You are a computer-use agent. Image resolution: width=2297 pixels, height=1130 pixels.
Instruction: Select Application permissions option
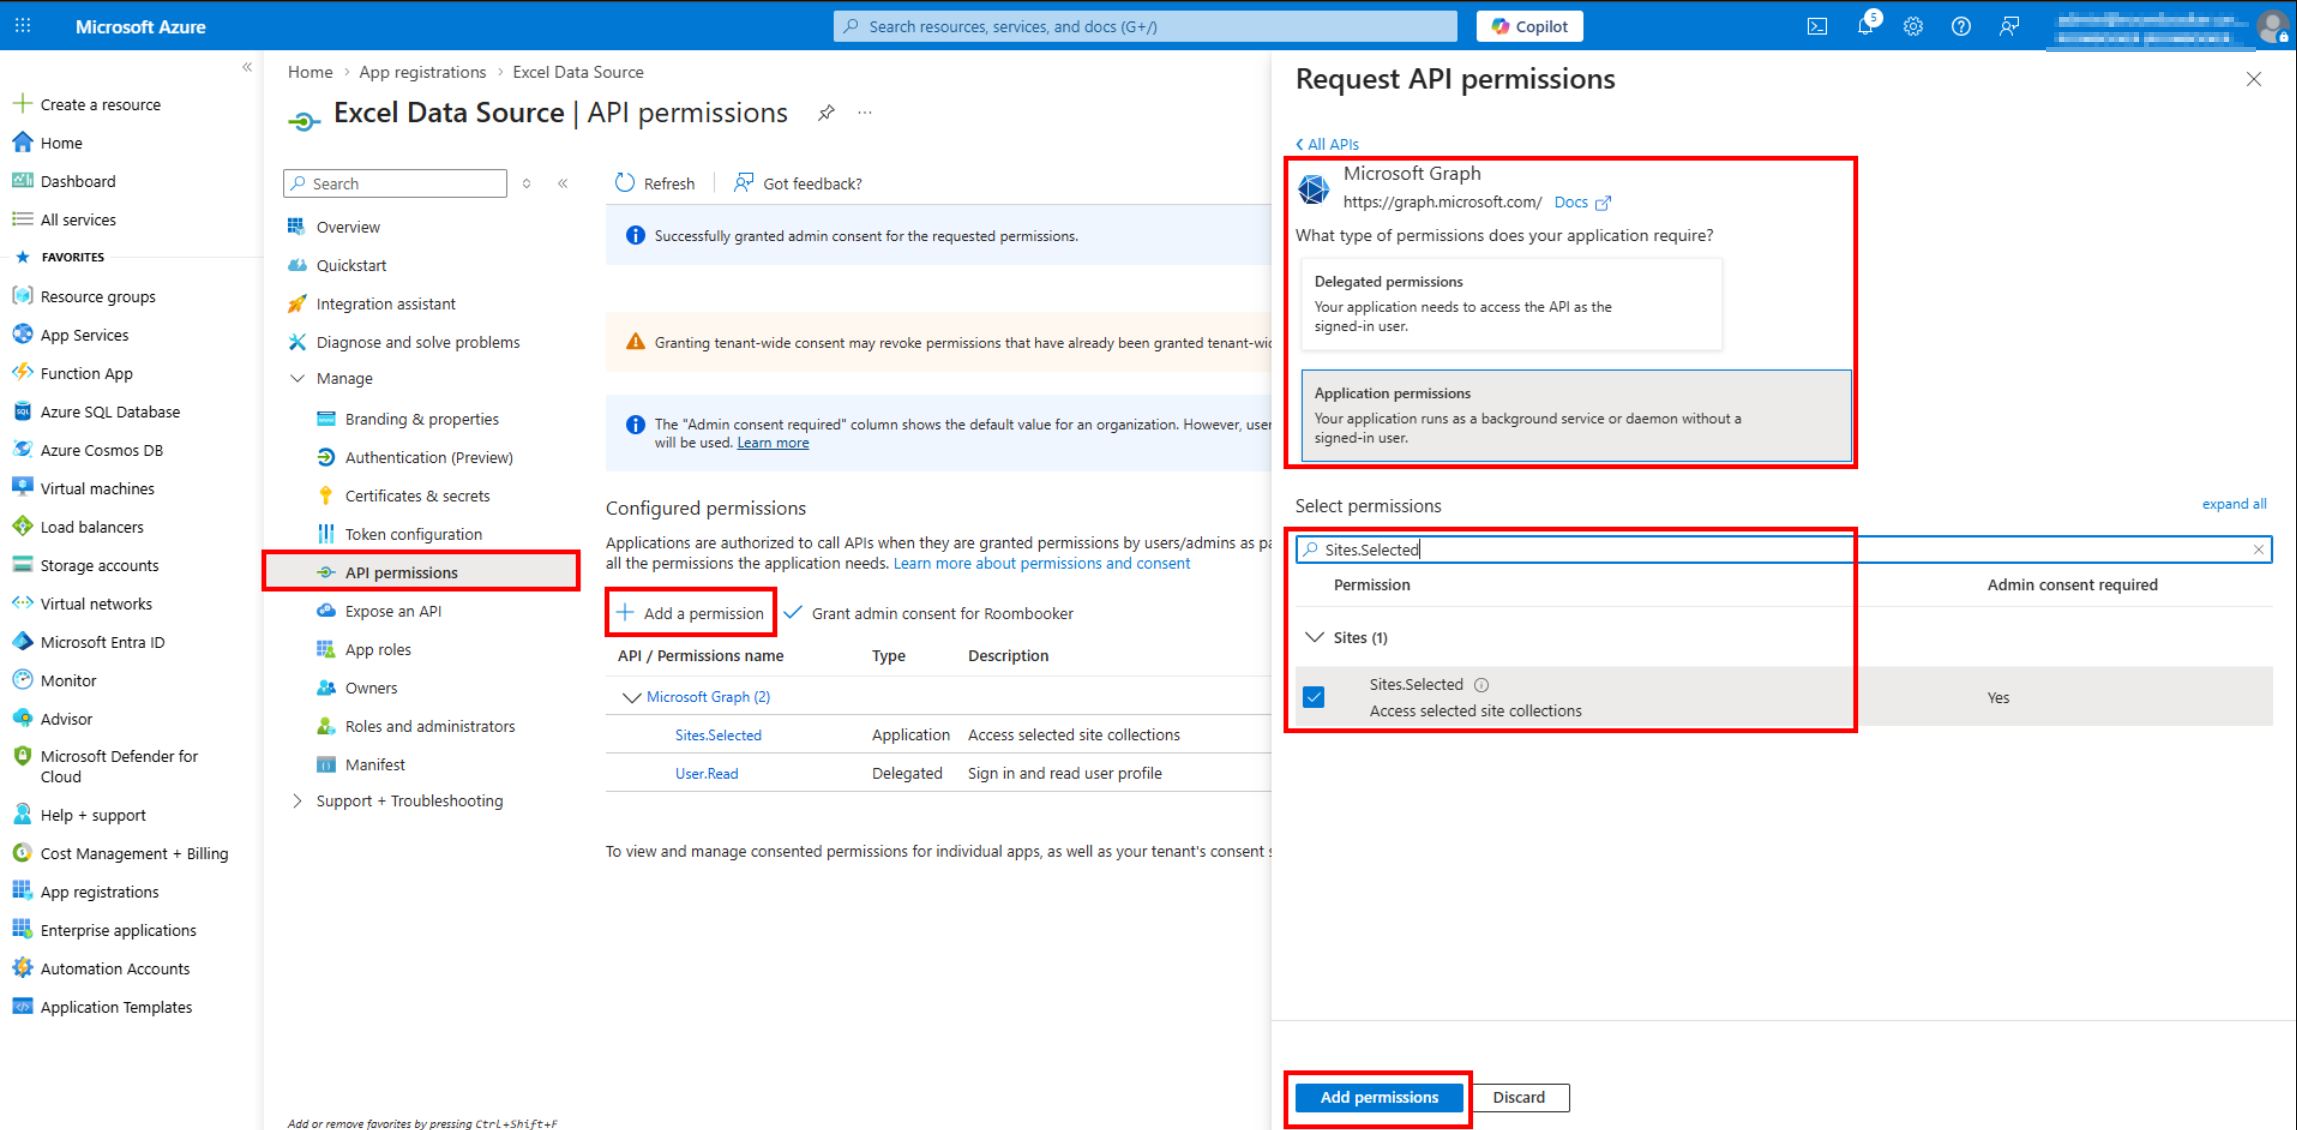[1575, 415]
